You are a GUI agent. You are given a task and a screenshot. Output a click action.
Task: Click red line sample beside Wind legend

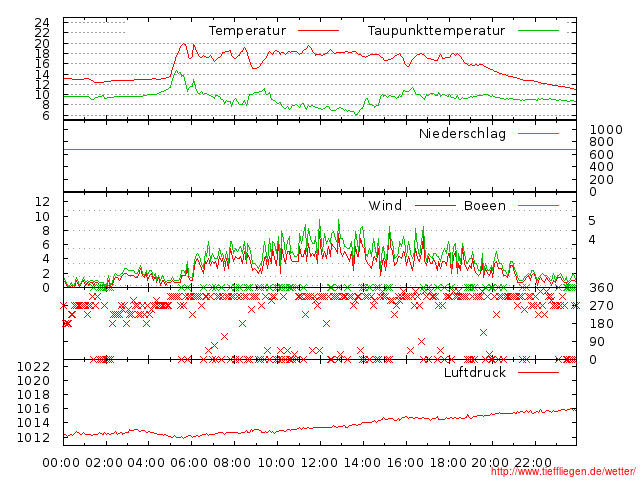coord(435,206)
